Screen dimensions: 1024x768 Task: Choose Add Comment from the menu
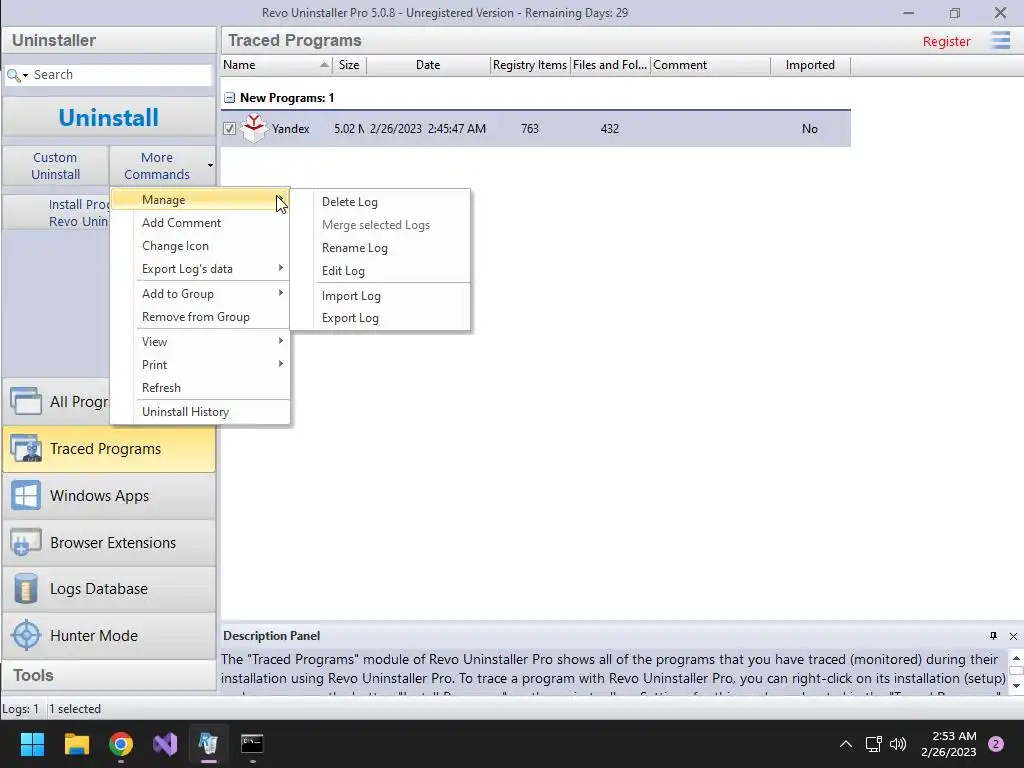(x=182, y=223)
